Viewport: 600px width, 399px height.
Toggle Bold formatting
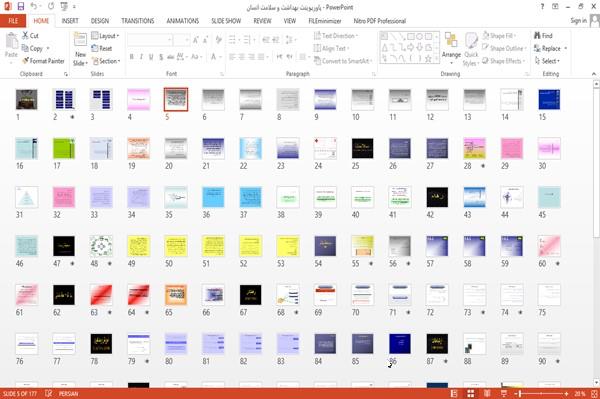[132, 57]
